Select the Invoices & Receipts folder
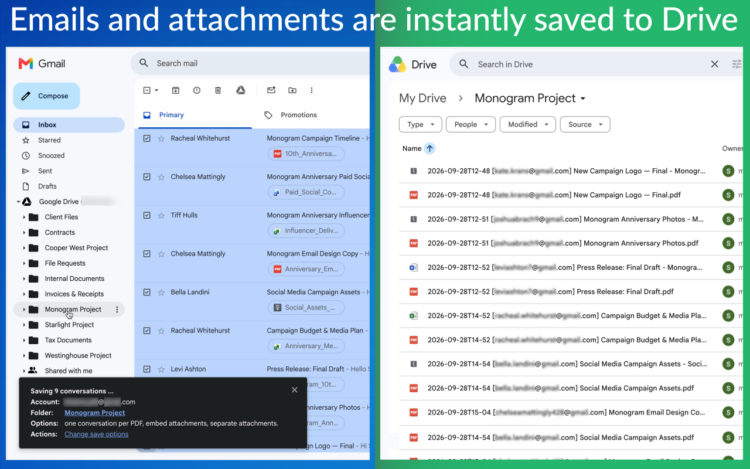This screenshot has height=469, width=750. [74, 294]
